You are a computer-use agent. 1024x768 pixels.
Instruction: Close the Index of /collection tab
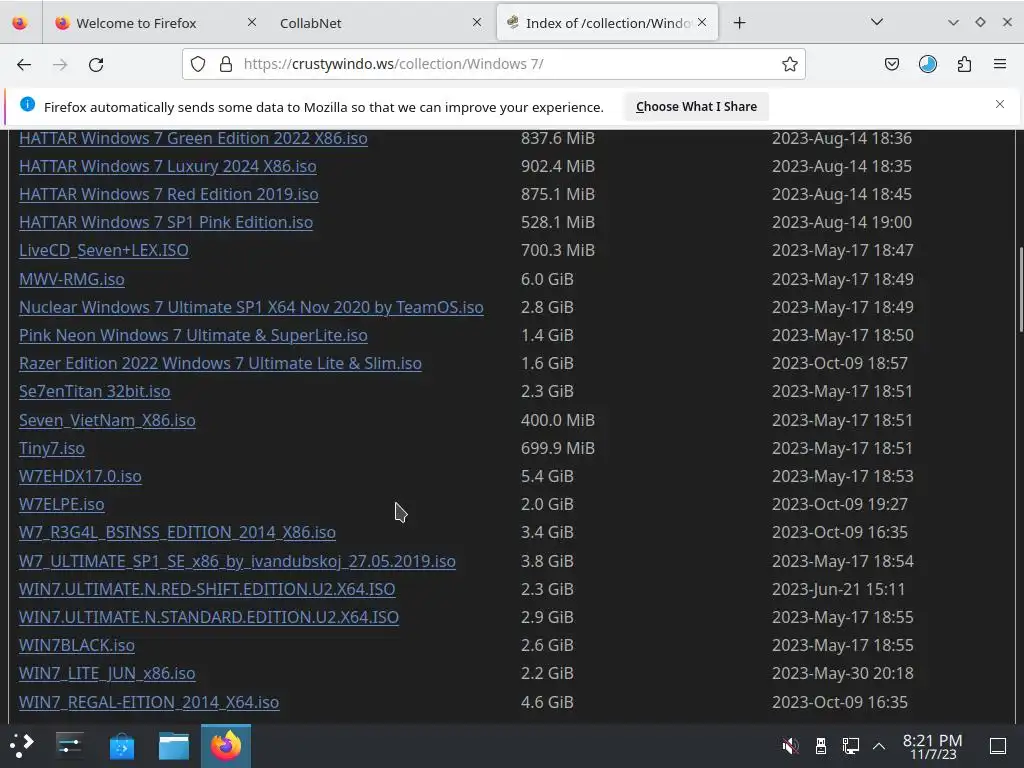point(702,22)
